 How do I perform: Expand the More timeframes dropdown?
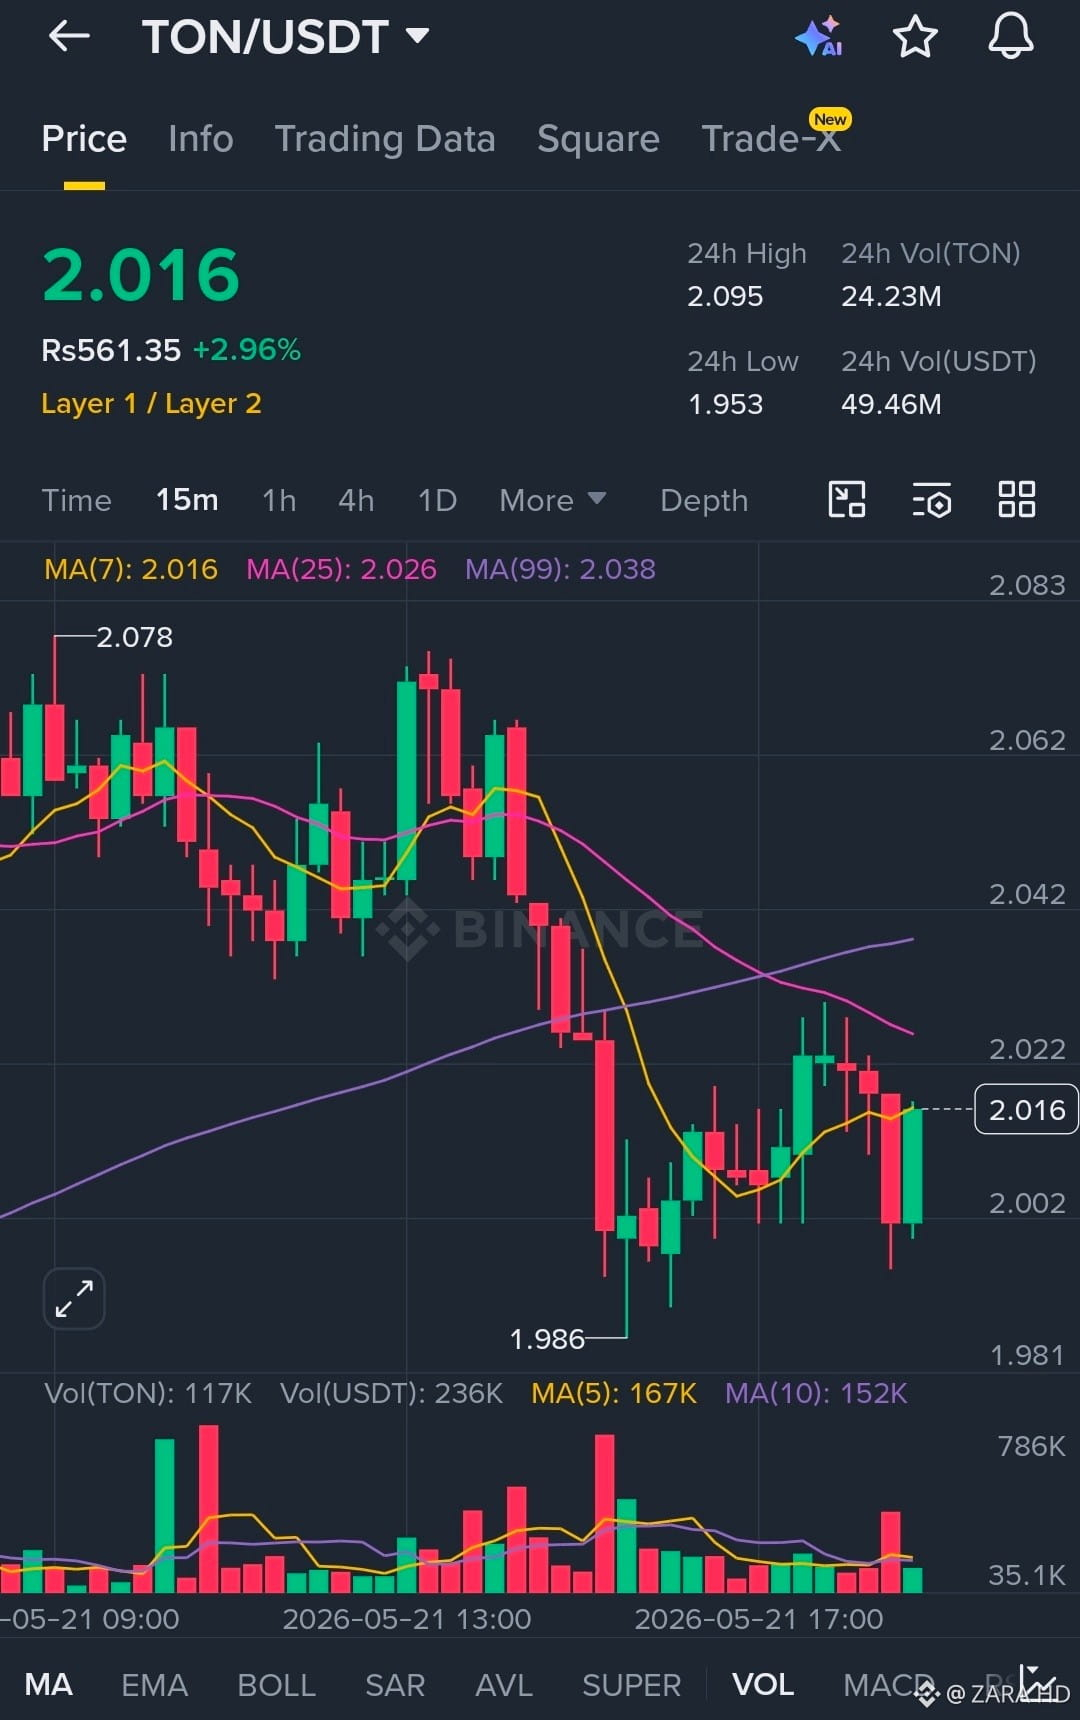click(x=552, y=500)
